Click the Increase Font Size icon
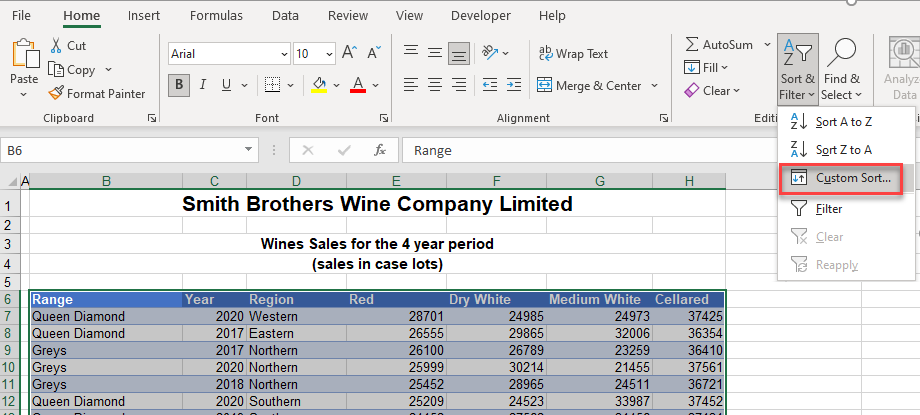This screenshot has height=415, width=920. pyautogui.click(x=349, y=53)
